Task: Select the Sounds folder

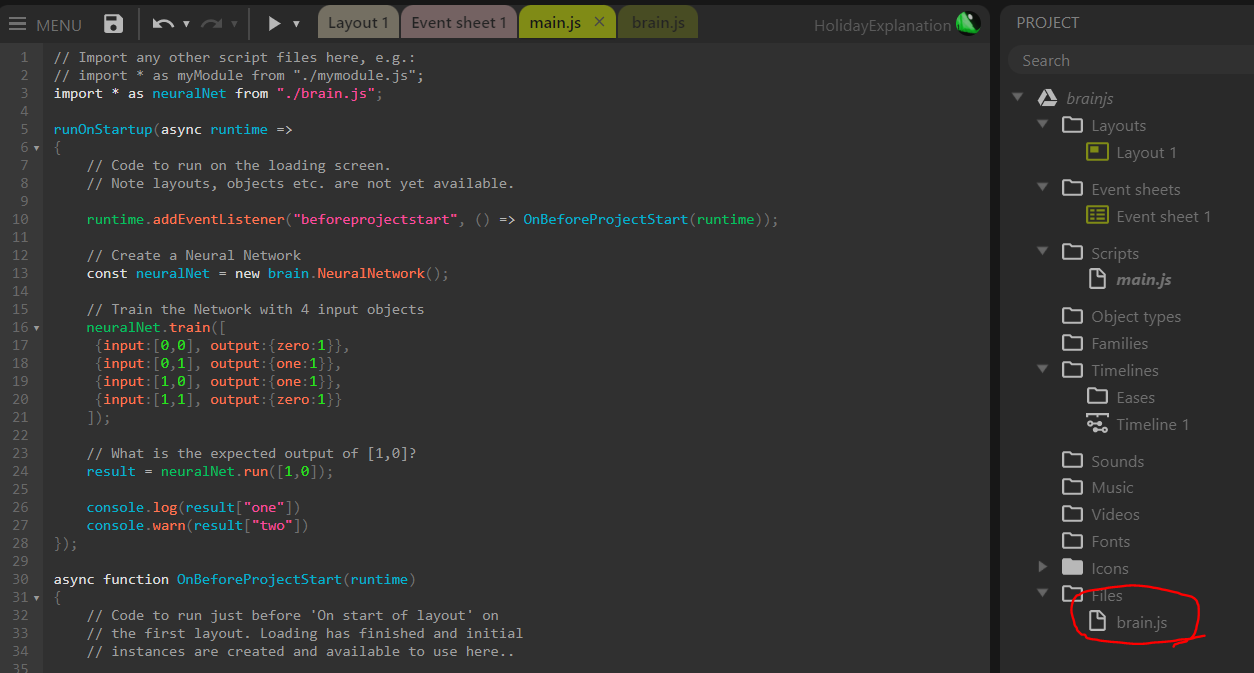Action: coord(1117,461)
